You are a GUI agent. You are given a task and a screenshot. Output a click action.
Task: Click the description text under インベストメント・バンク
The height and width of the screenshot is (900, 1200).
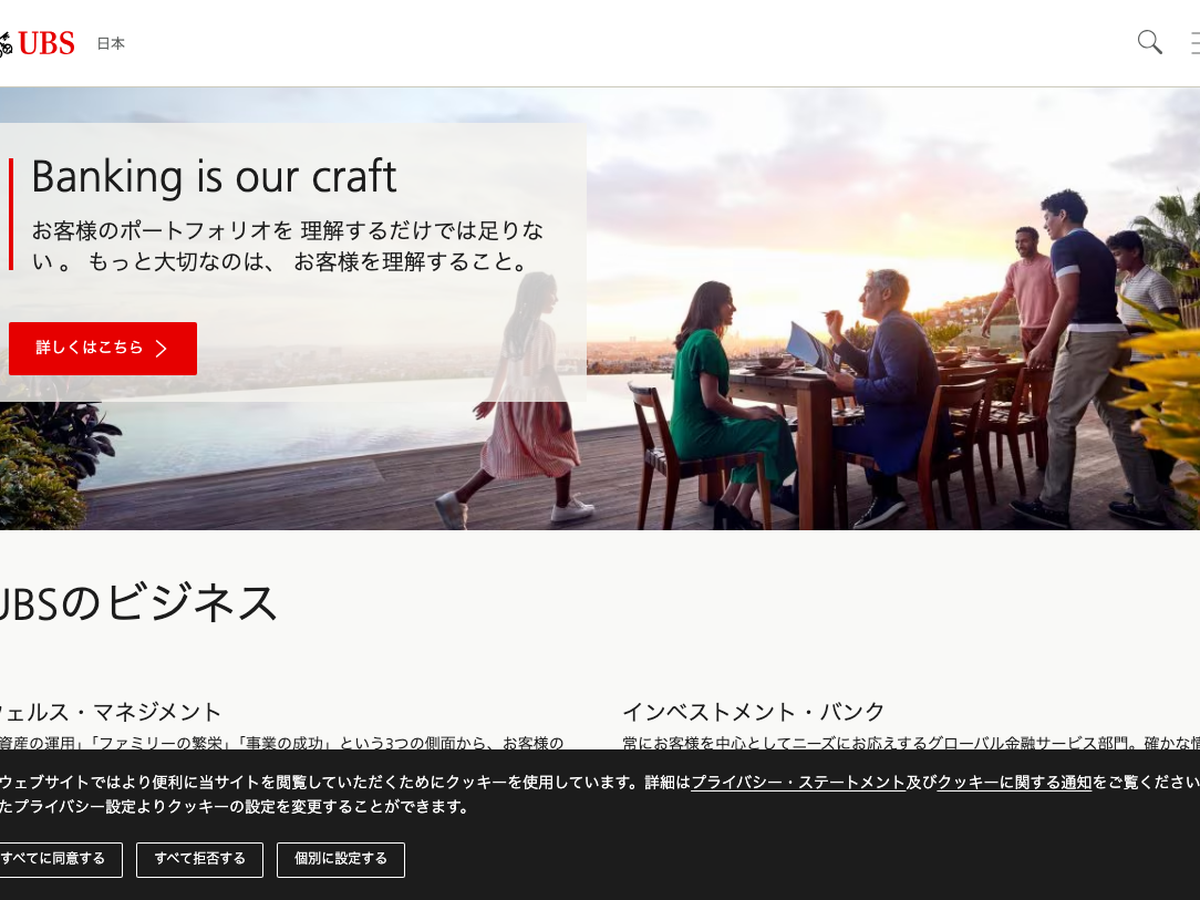click(x=900, y=743)
